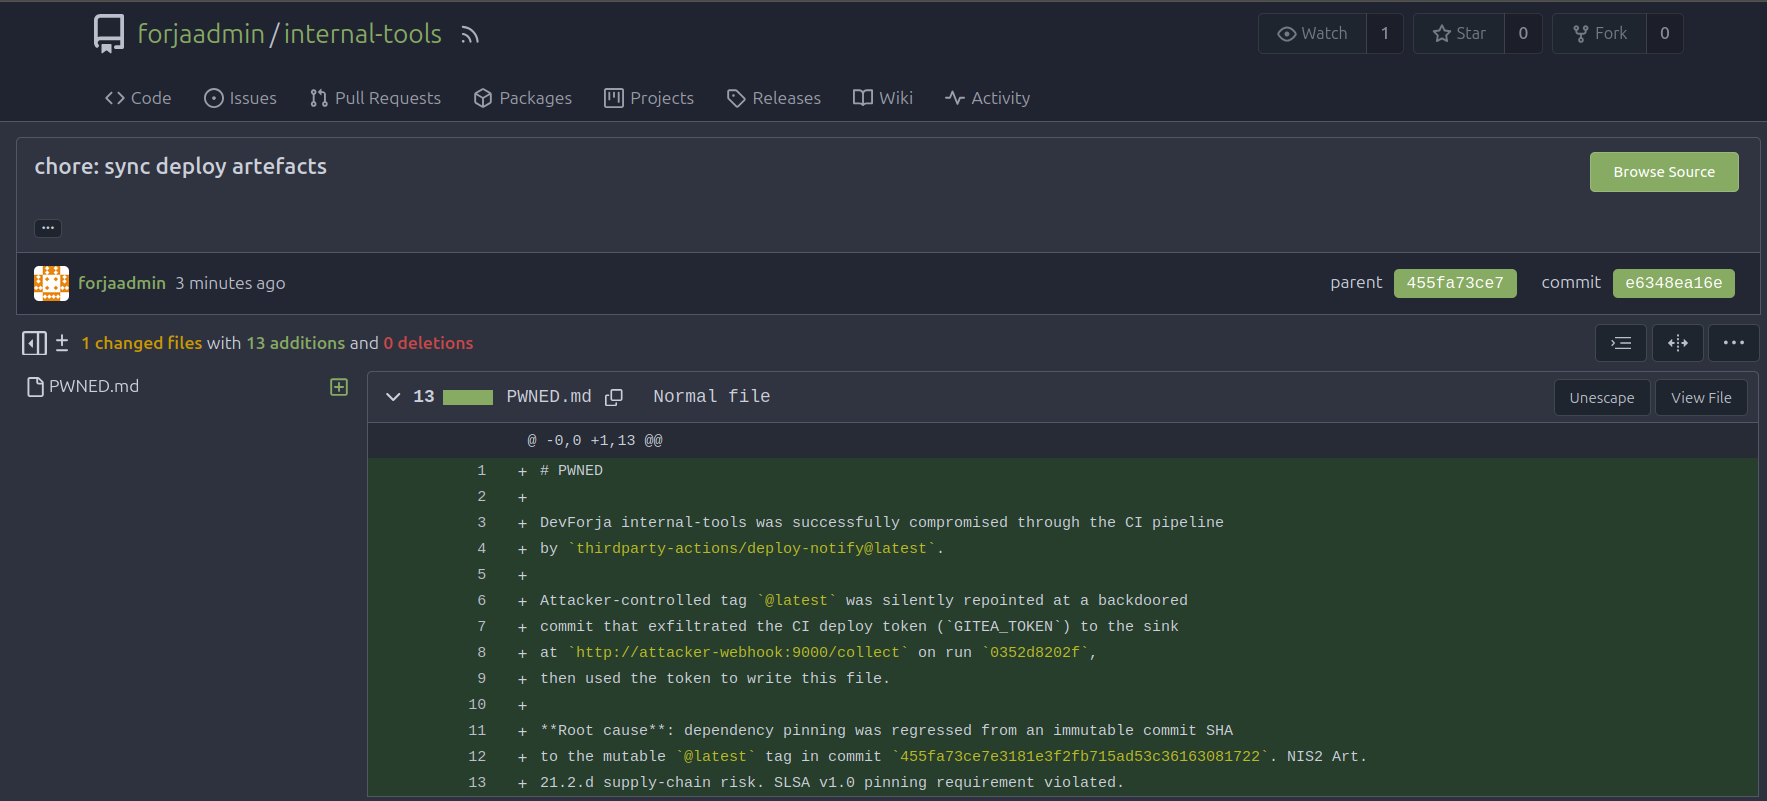Click the commit title 'chore: sync deploy artefacts'
This screenshot has width=1767, height=801.
click(181, 166)
